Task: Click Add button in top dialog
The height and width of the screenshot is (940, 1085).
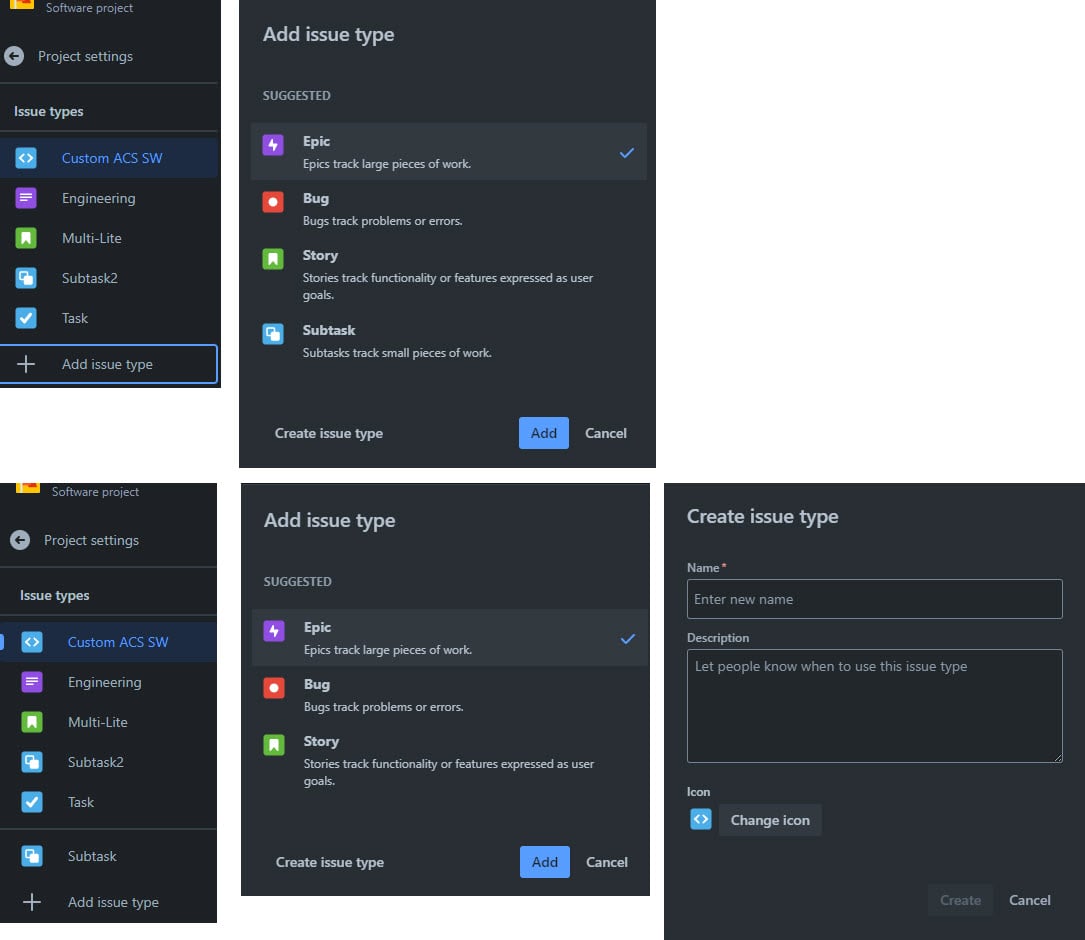Action: [544, 433]
